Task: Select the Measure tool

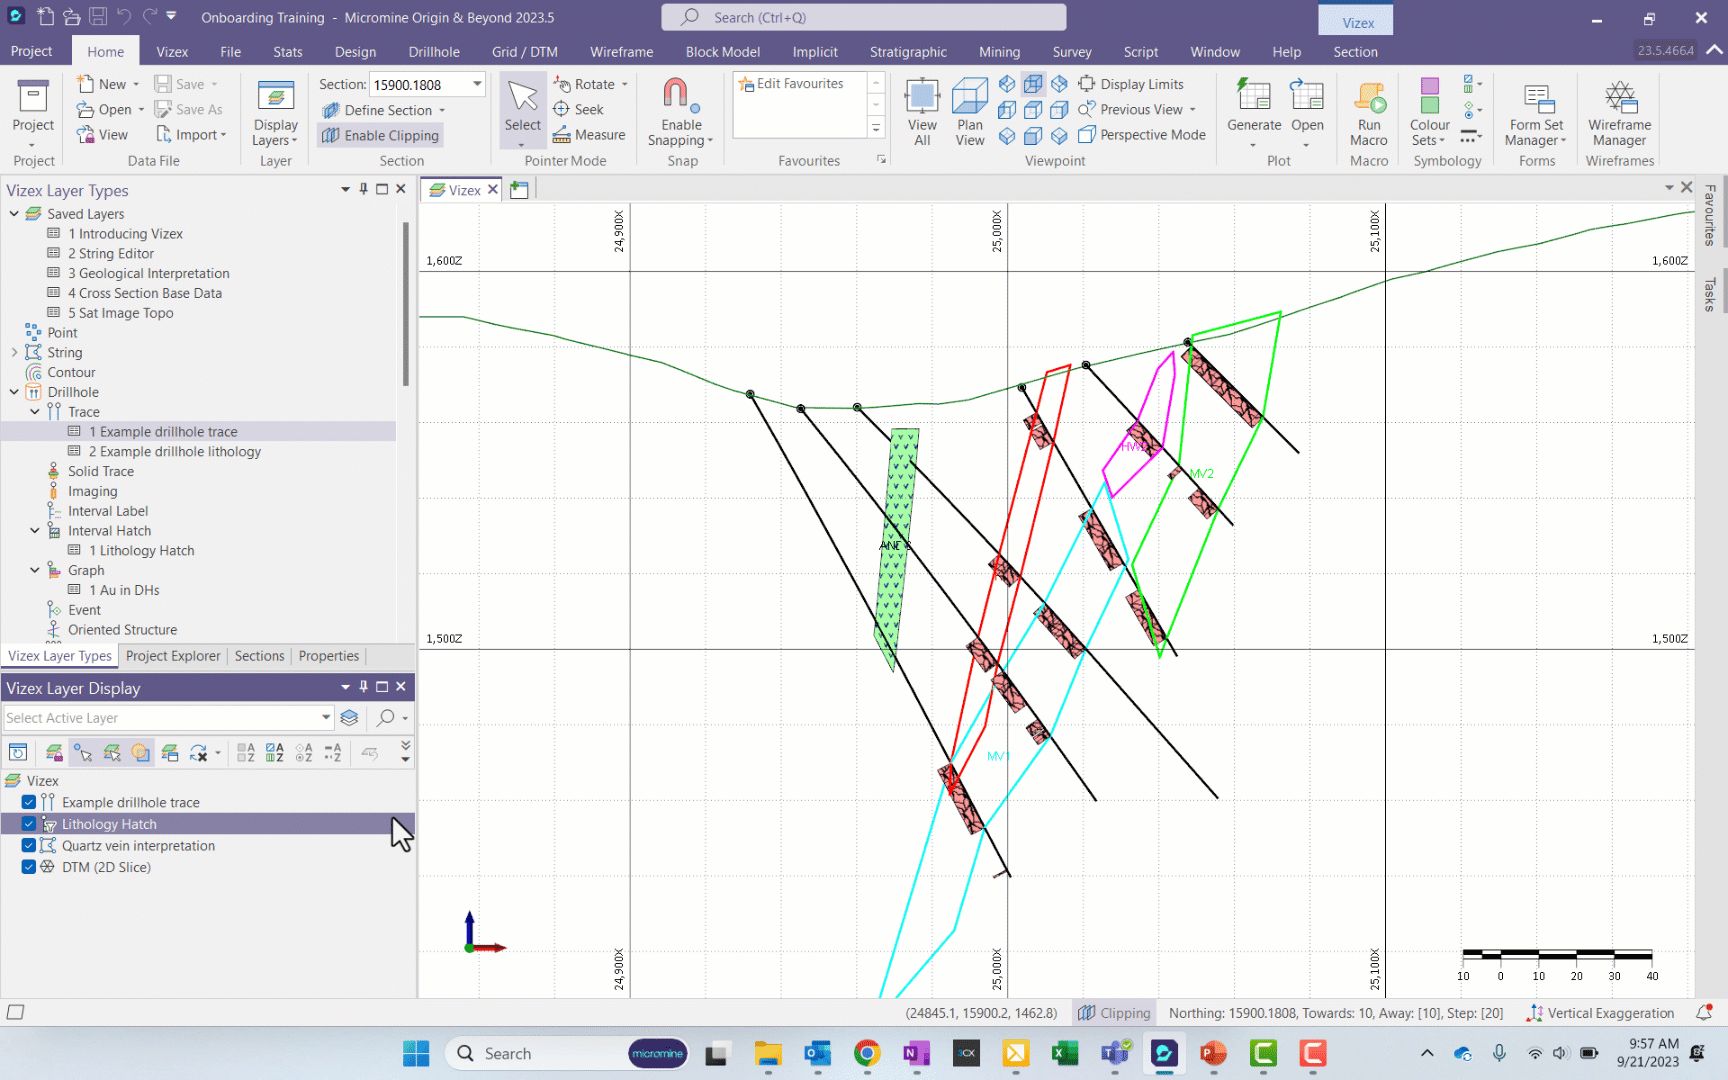Action: click(x=589, y=135)
